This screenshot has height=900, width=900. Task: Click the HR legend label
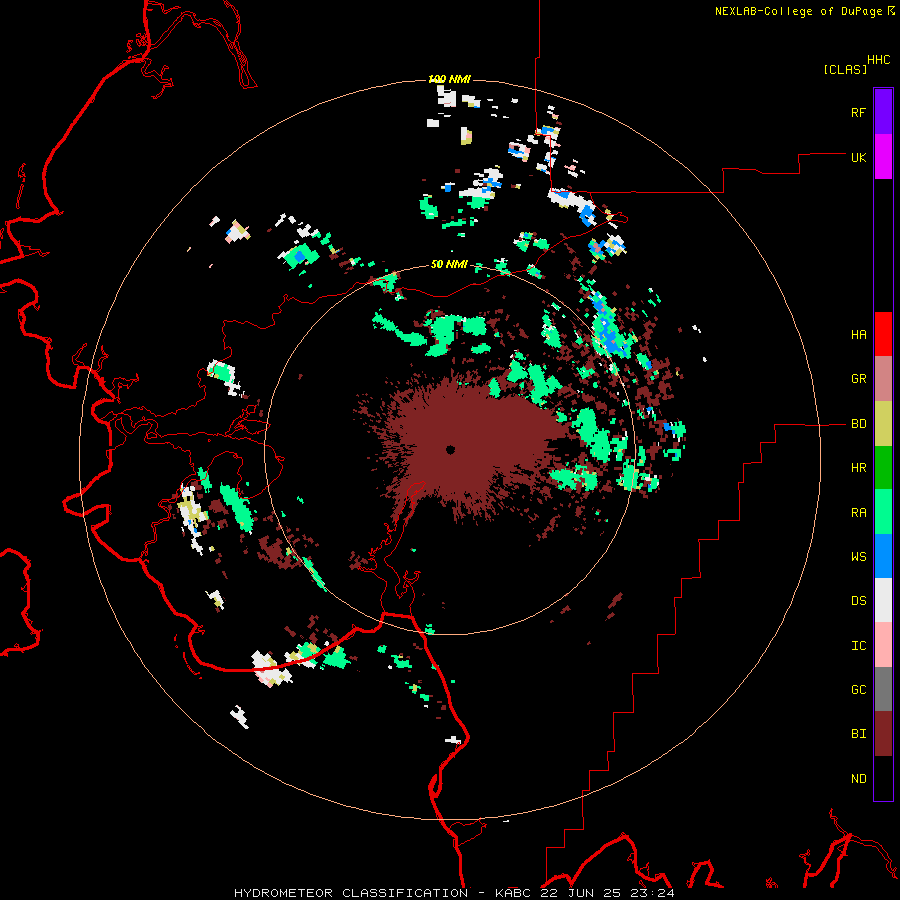pyautogui.click(x=858, y=468)
